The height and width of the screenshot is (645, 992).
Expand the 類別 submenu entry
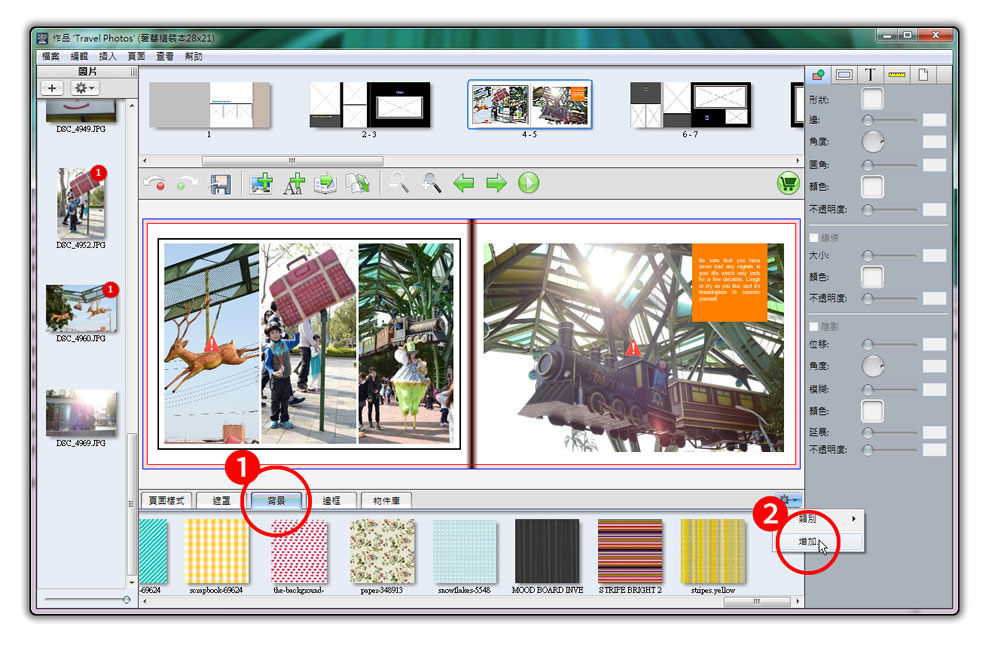coord(826,519)
